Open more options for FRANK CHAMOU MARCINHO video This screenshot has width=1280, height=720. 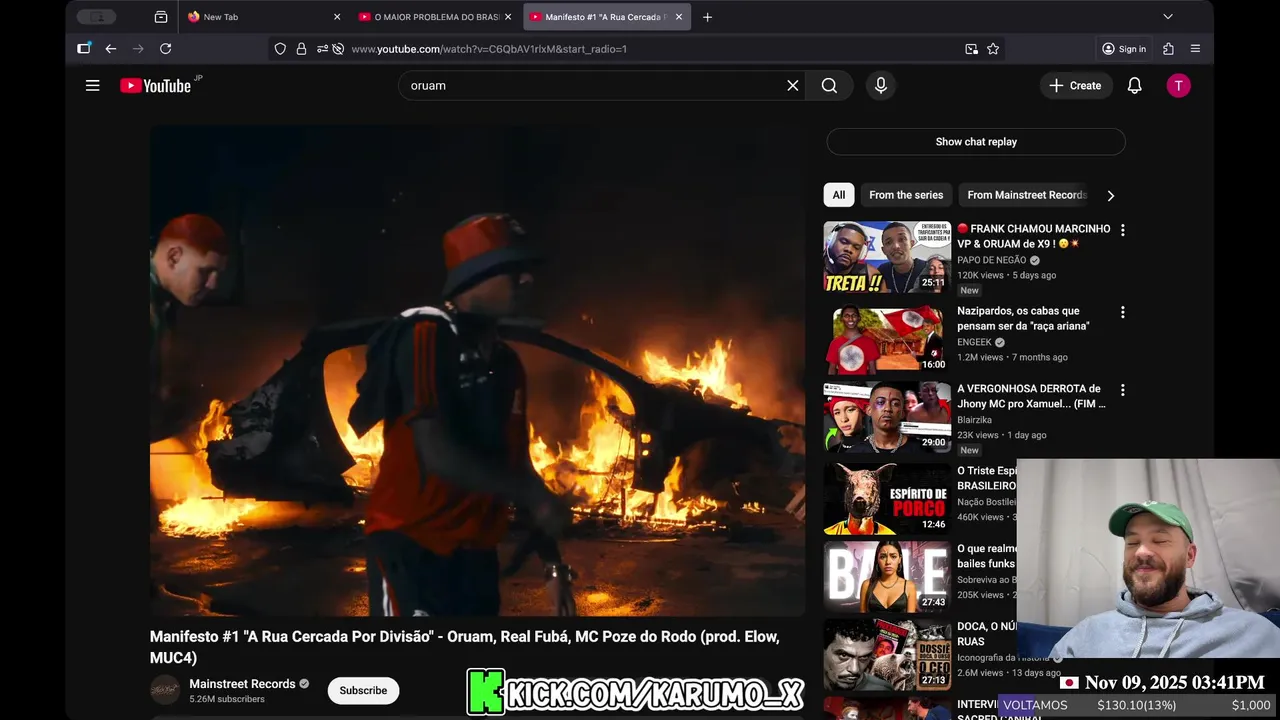(1122, 230)
